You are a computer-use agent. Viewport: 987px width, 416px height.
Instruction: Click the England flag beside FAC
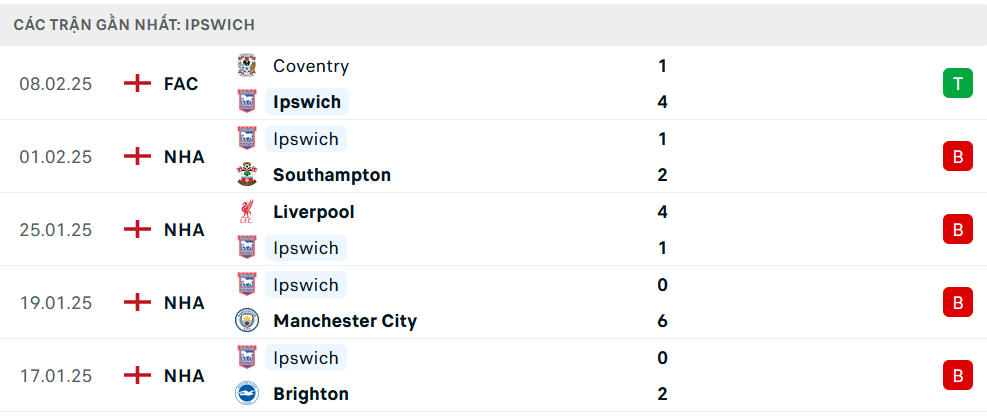click(x=137, y=84)
